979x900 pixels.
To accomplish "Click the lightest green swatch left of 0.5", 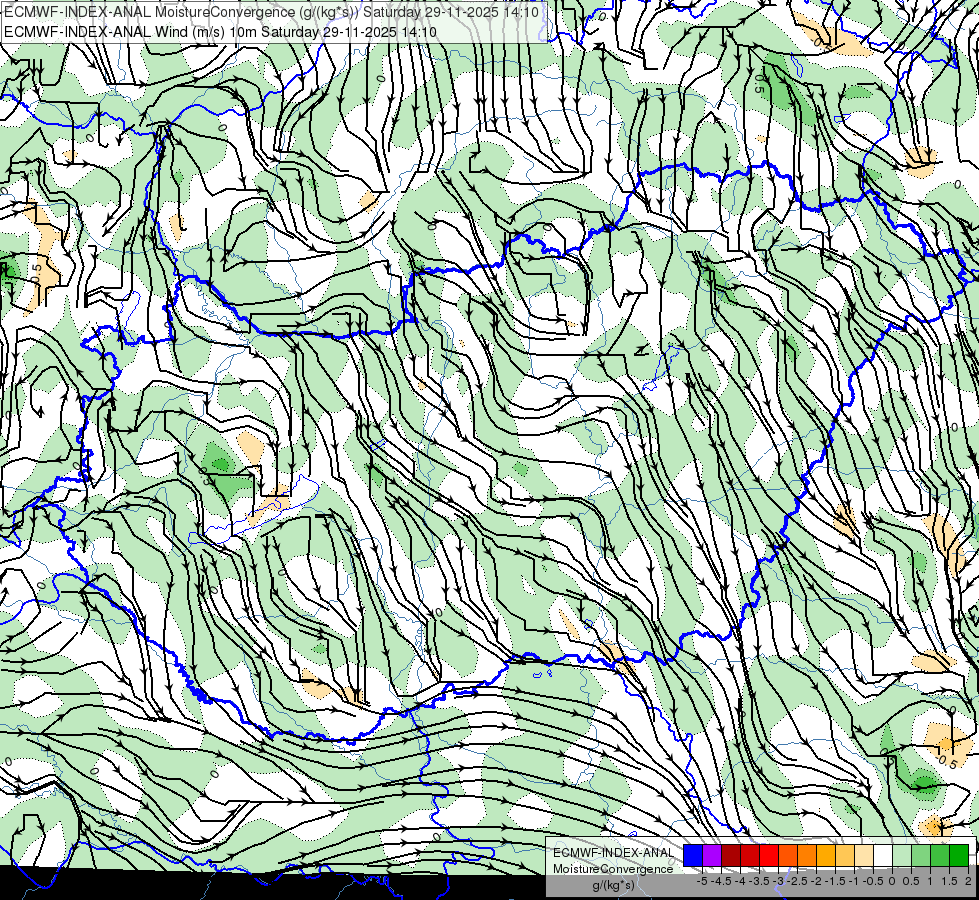I will (x=902, y=856).
